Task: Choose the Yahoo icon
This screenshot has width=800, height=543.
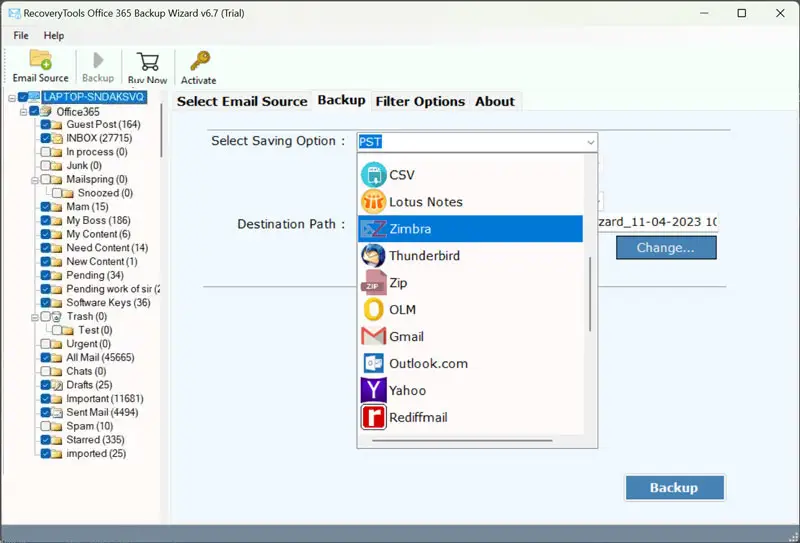Action: (373, 390)
